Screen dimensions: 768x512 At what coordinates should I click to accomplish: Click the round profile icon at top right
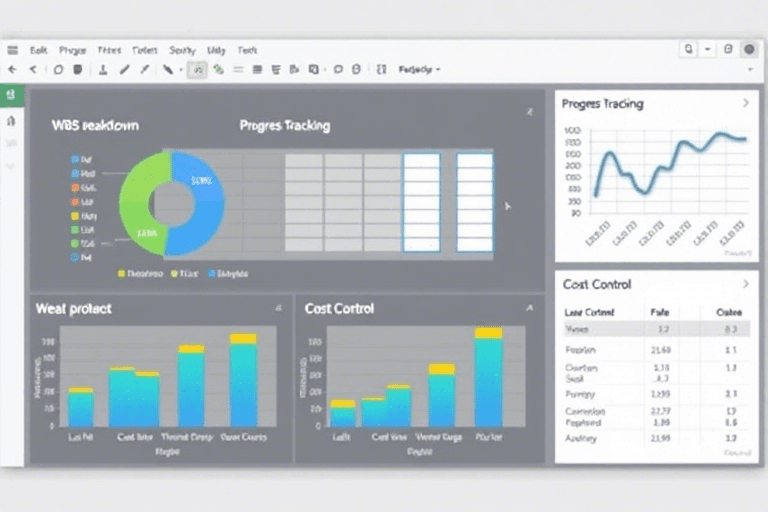[x=749, y=49]
